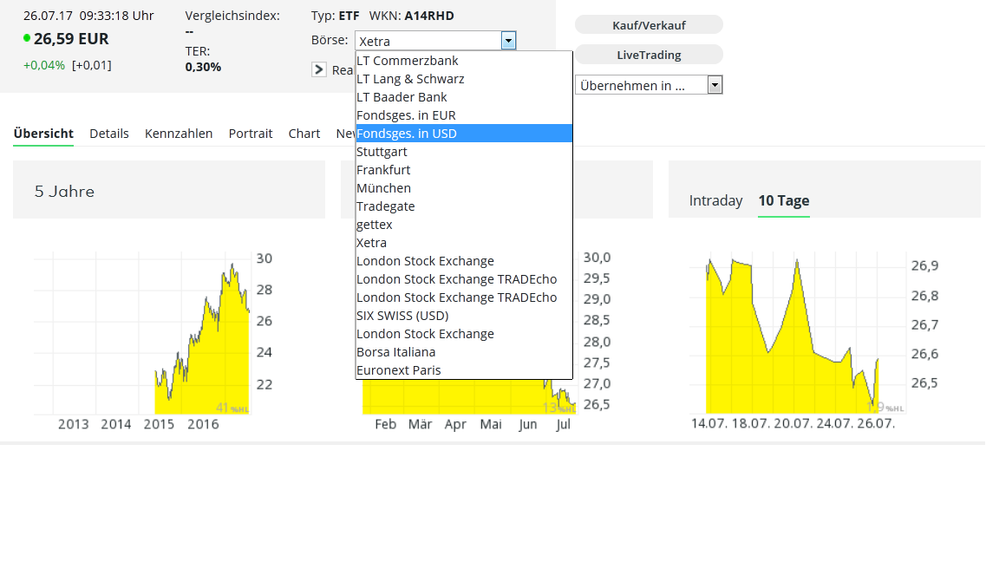
Task: Click the arrow icon beside the Realtime label
Action: click(x=319, y=70)
